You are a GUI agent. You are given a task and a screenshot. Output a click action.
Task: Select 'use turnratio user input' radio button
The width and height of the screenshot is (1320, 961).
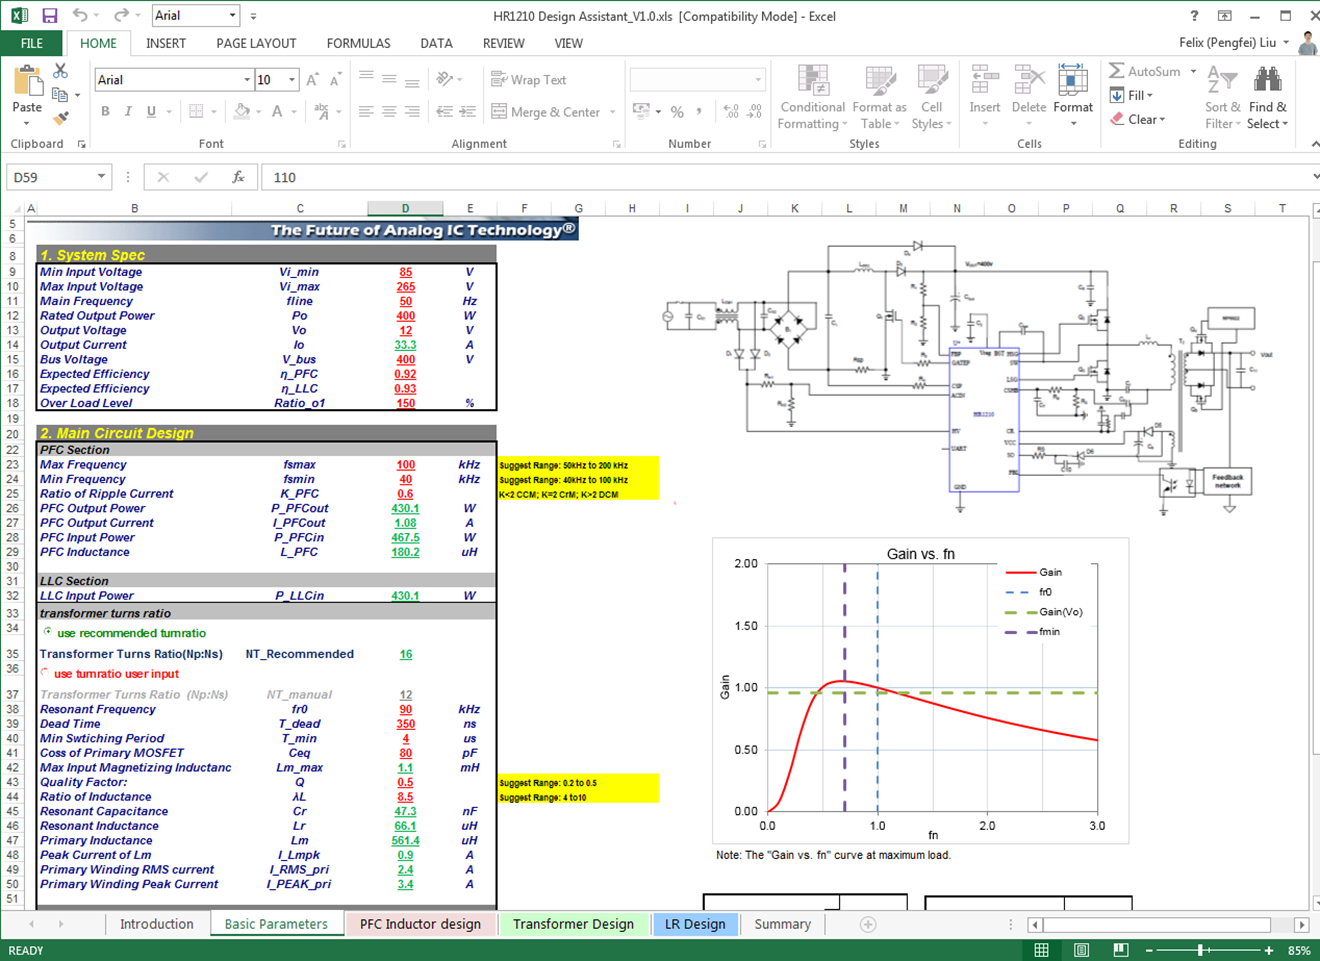point(45,672)
